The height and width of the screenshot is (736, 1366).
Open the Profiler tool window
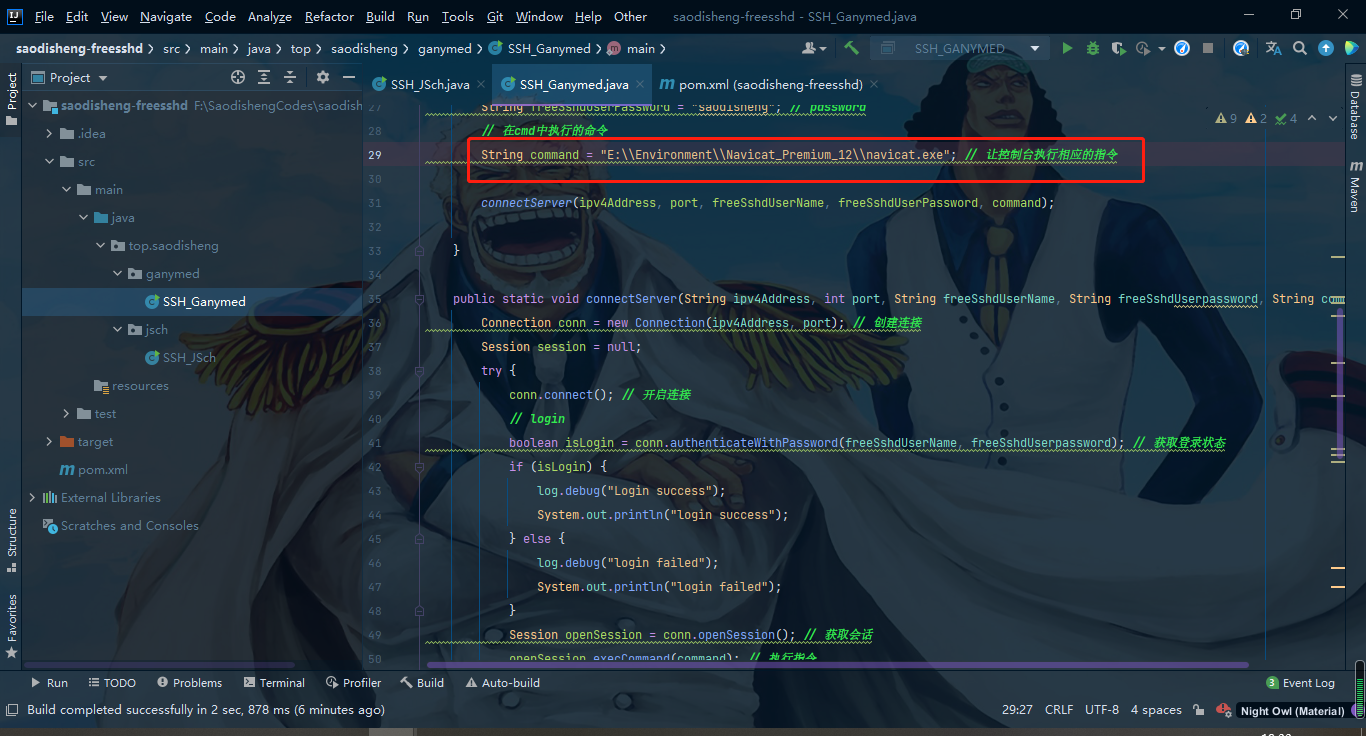[353, 682]
